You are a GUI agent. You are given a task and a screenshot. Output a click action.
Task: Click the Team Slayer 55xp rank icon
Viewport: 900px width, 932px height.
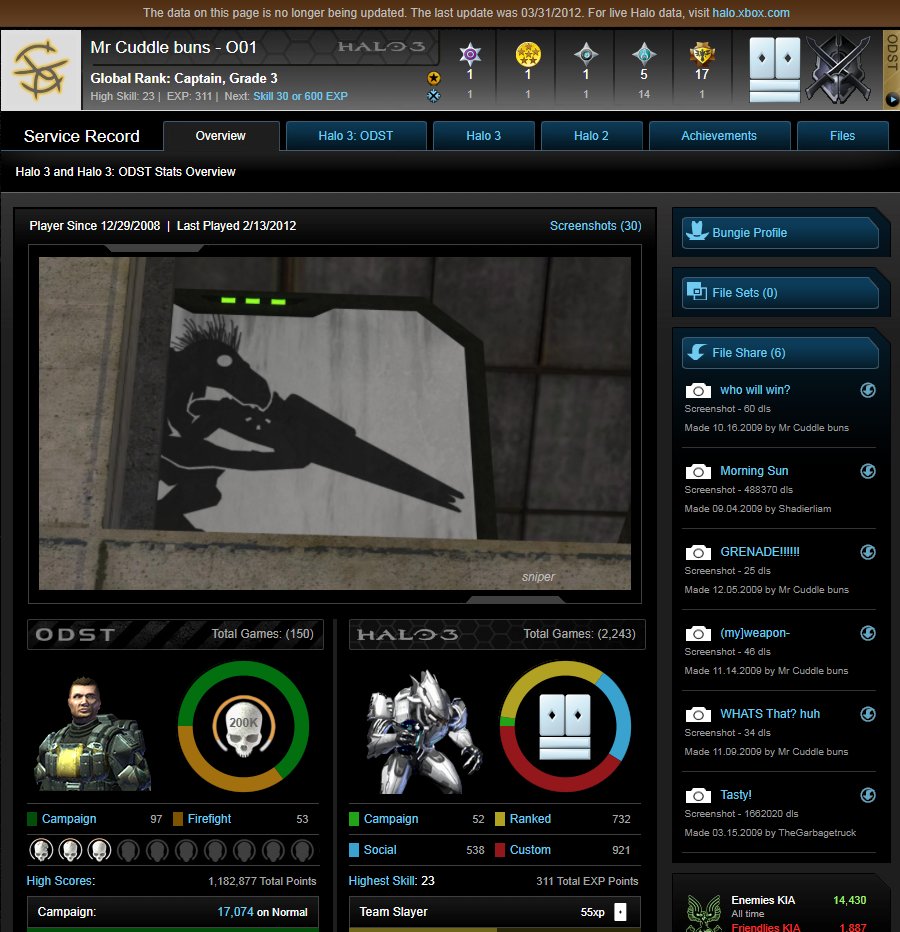pyautogui.click(x=620, y=912)
